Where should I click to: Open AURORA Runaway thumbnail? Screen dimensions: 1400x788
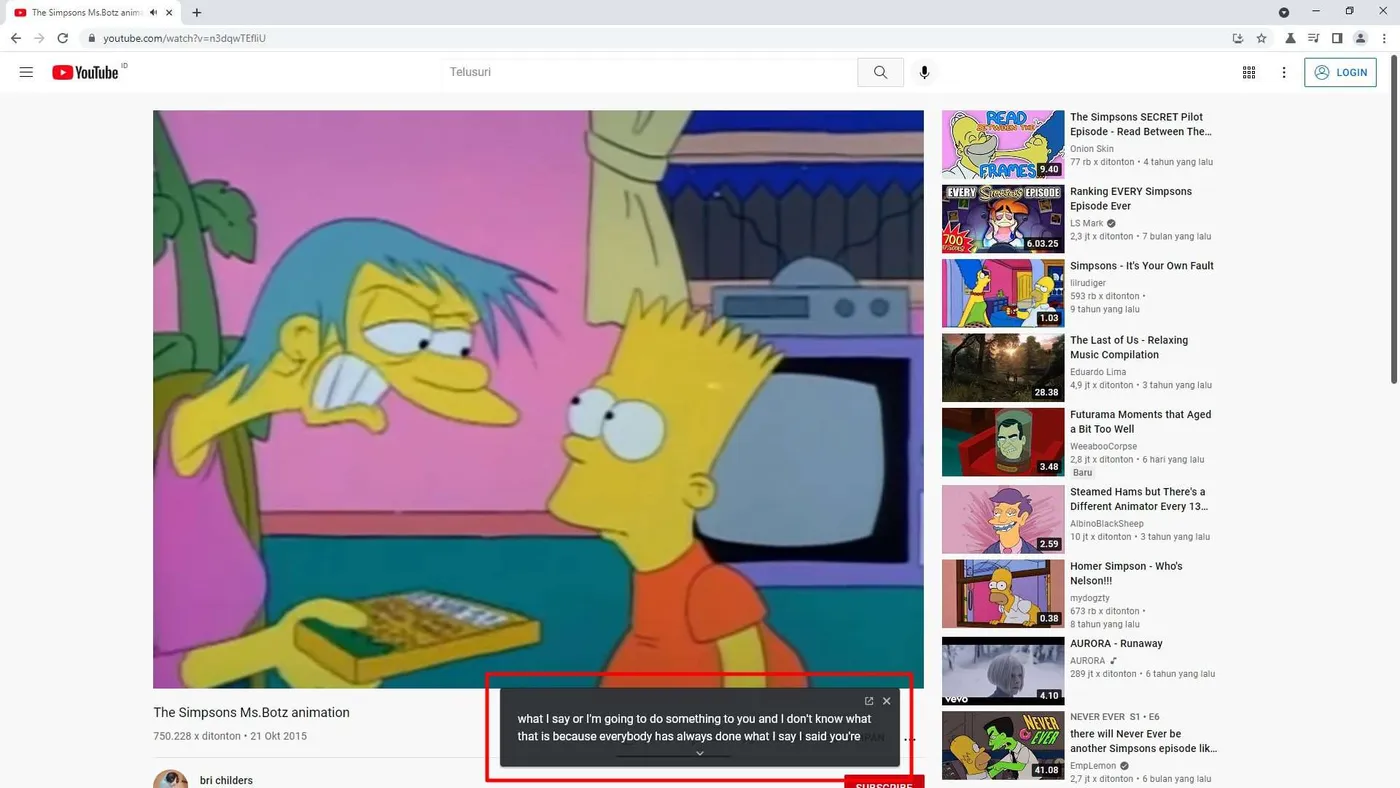(x=1003, y=671)
